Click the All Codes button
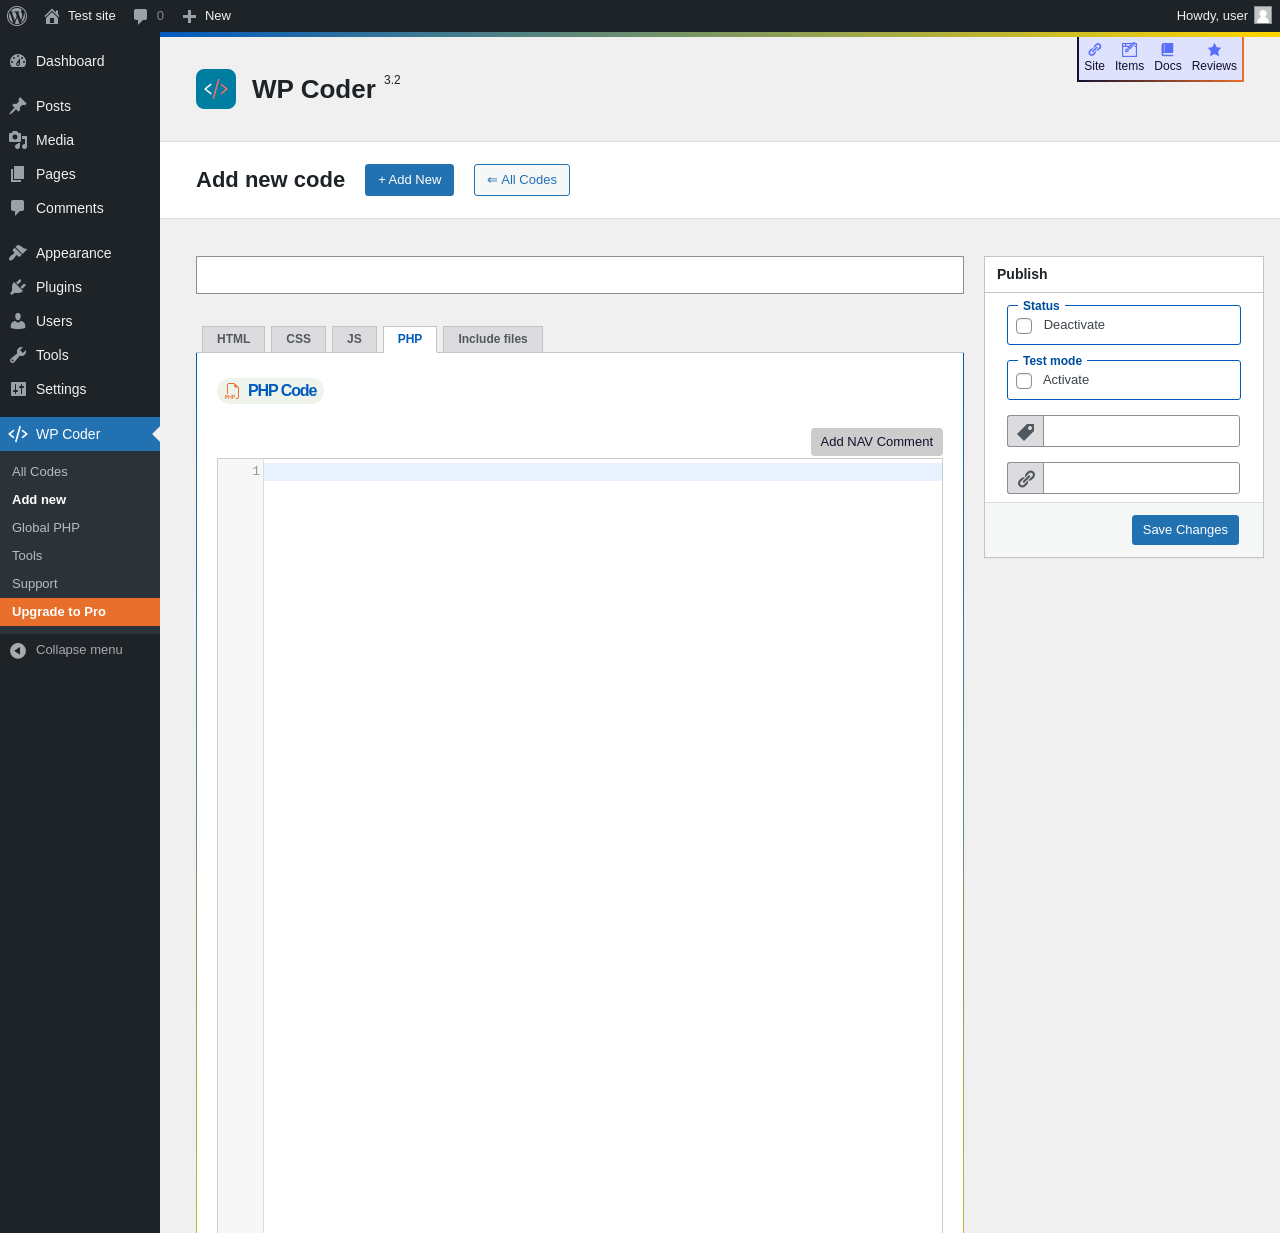Viewport: 1280px width, 1233px height. 522,180
